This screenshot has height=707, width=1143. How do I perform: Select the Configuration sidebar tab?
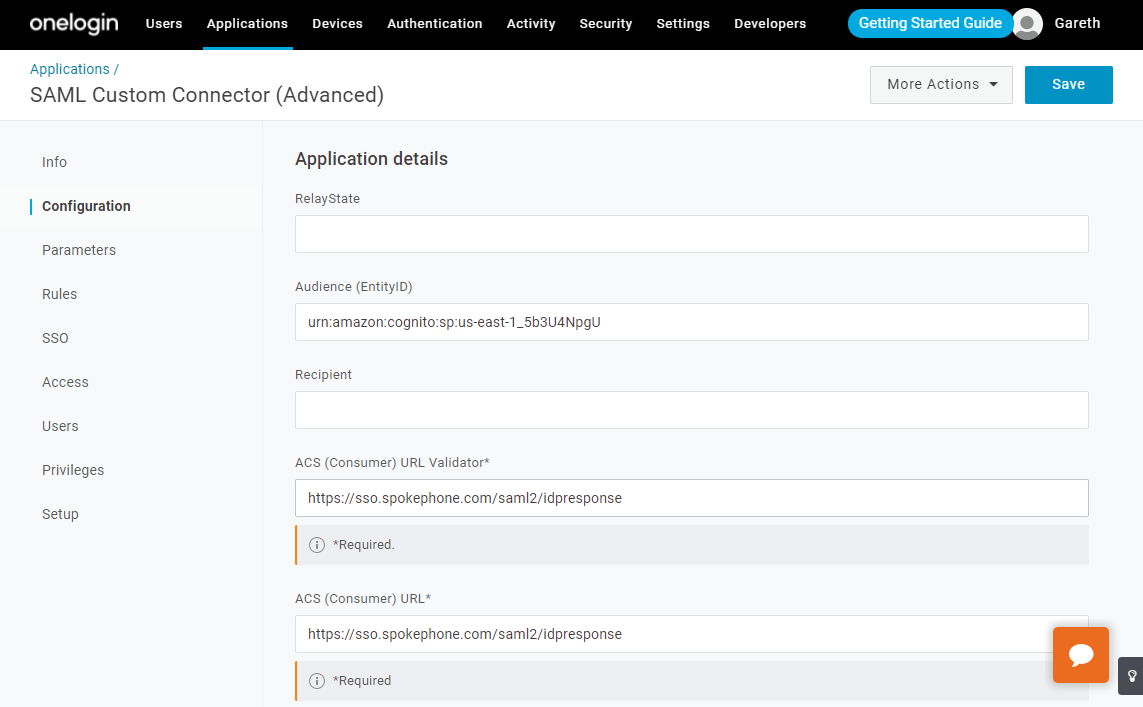pyautogui.click(x=86, y=206)
